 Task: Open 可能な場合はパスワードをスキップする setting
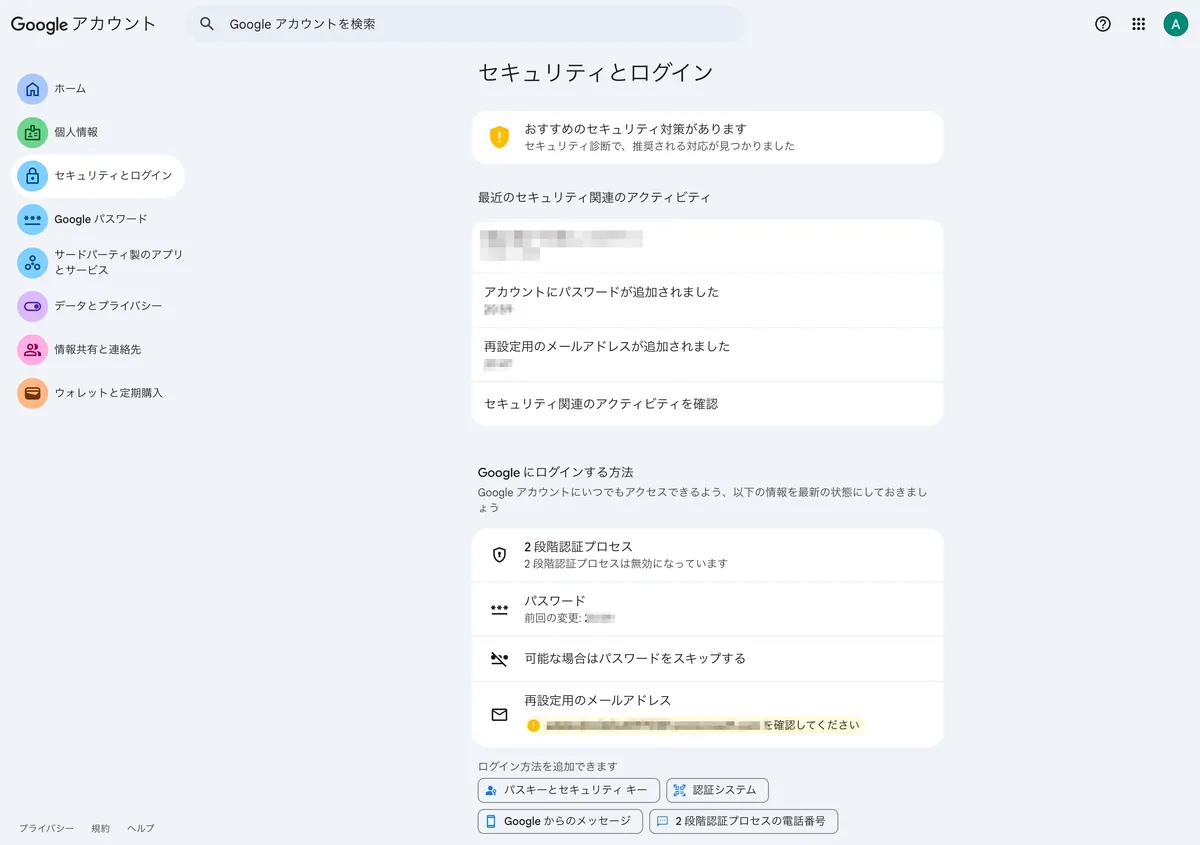click(x=707, y=659)
